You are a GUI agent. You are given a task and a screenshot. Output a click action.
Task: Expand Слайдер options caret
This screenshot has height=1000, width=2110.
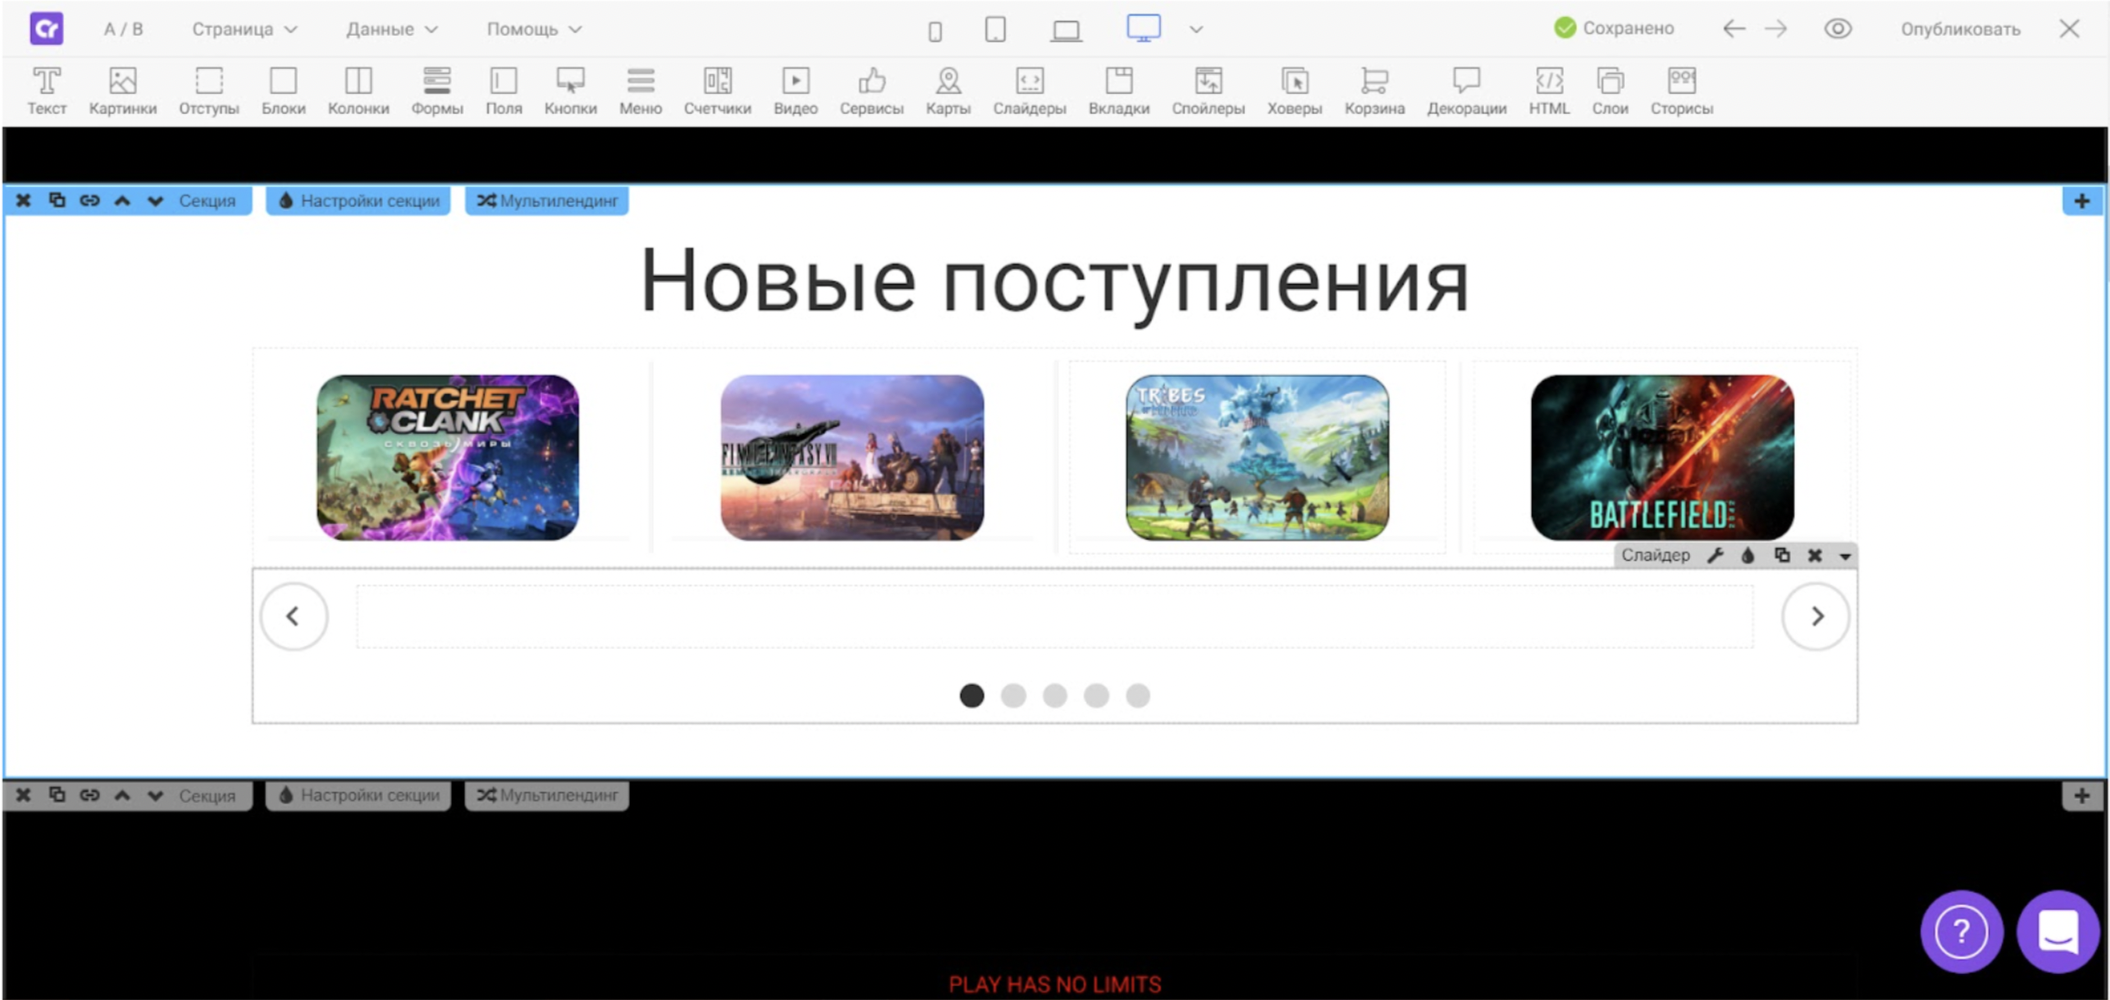1845,556
